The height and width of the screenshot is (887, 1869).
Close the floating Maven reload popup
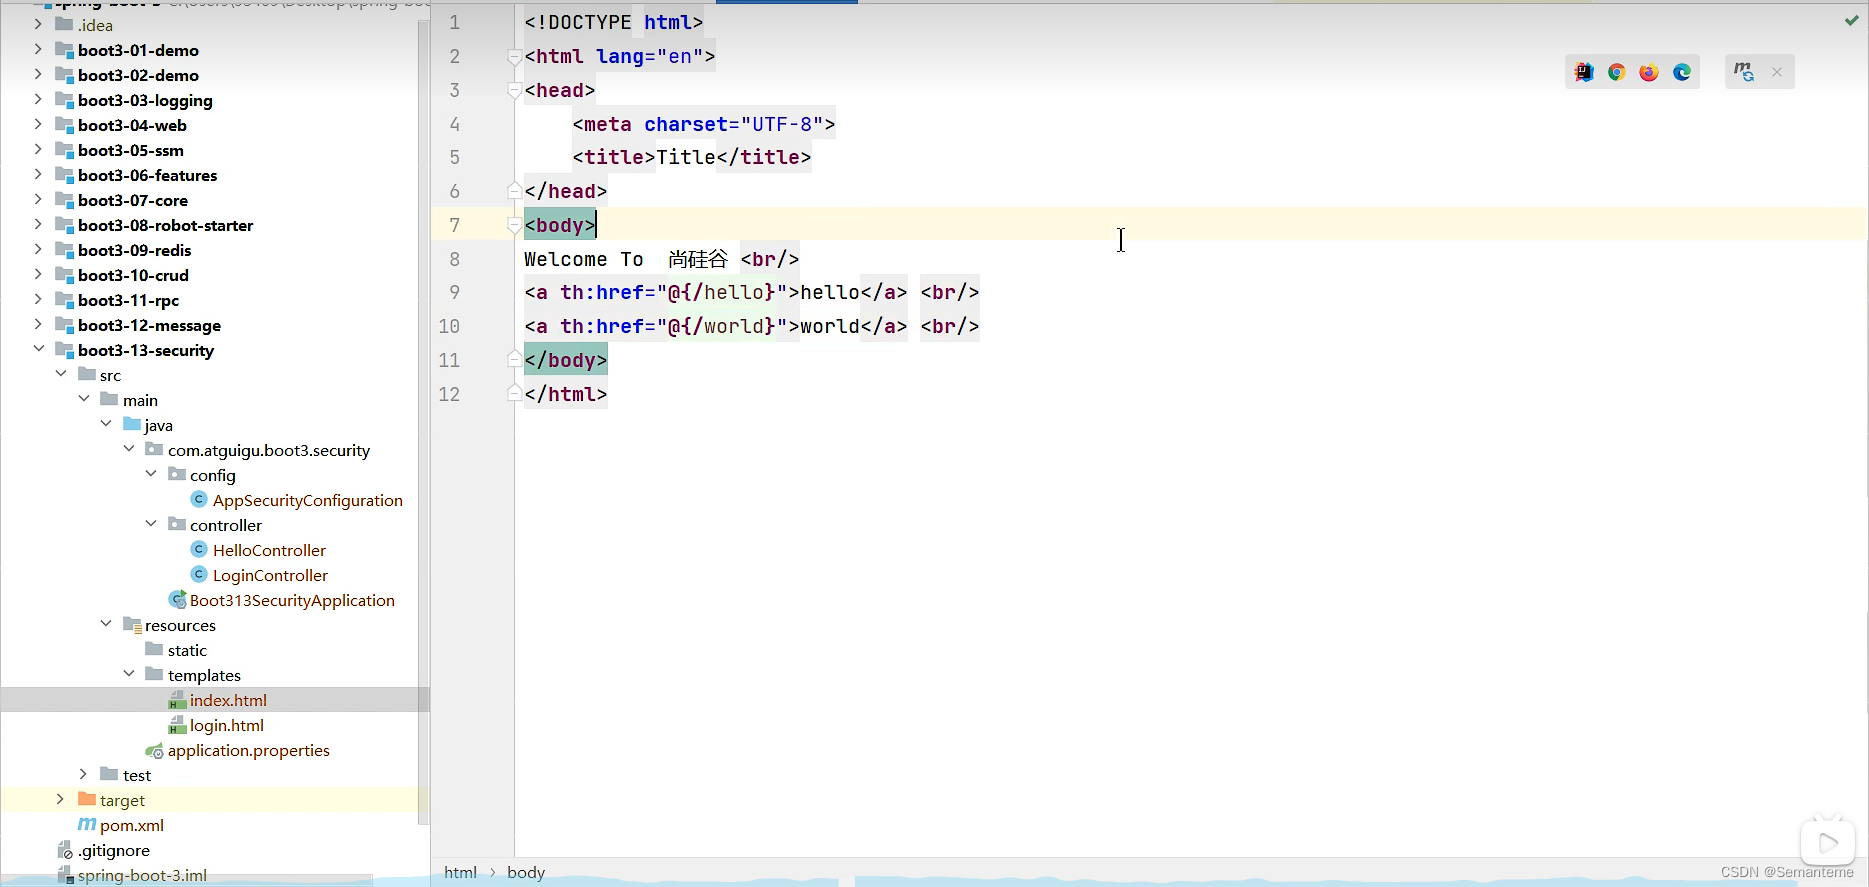coord(1777,72)
